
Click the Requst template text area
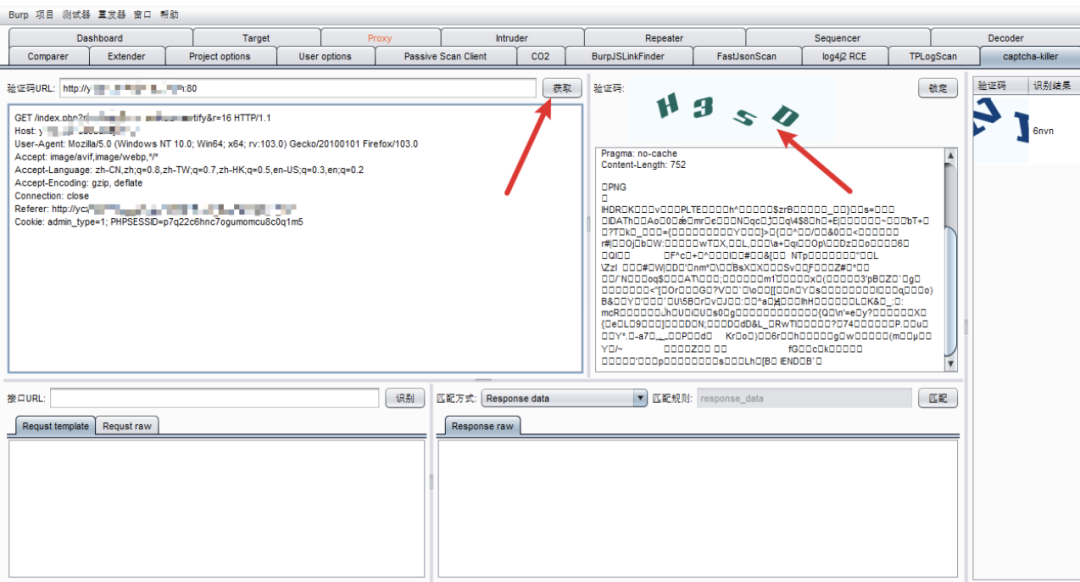217,508
